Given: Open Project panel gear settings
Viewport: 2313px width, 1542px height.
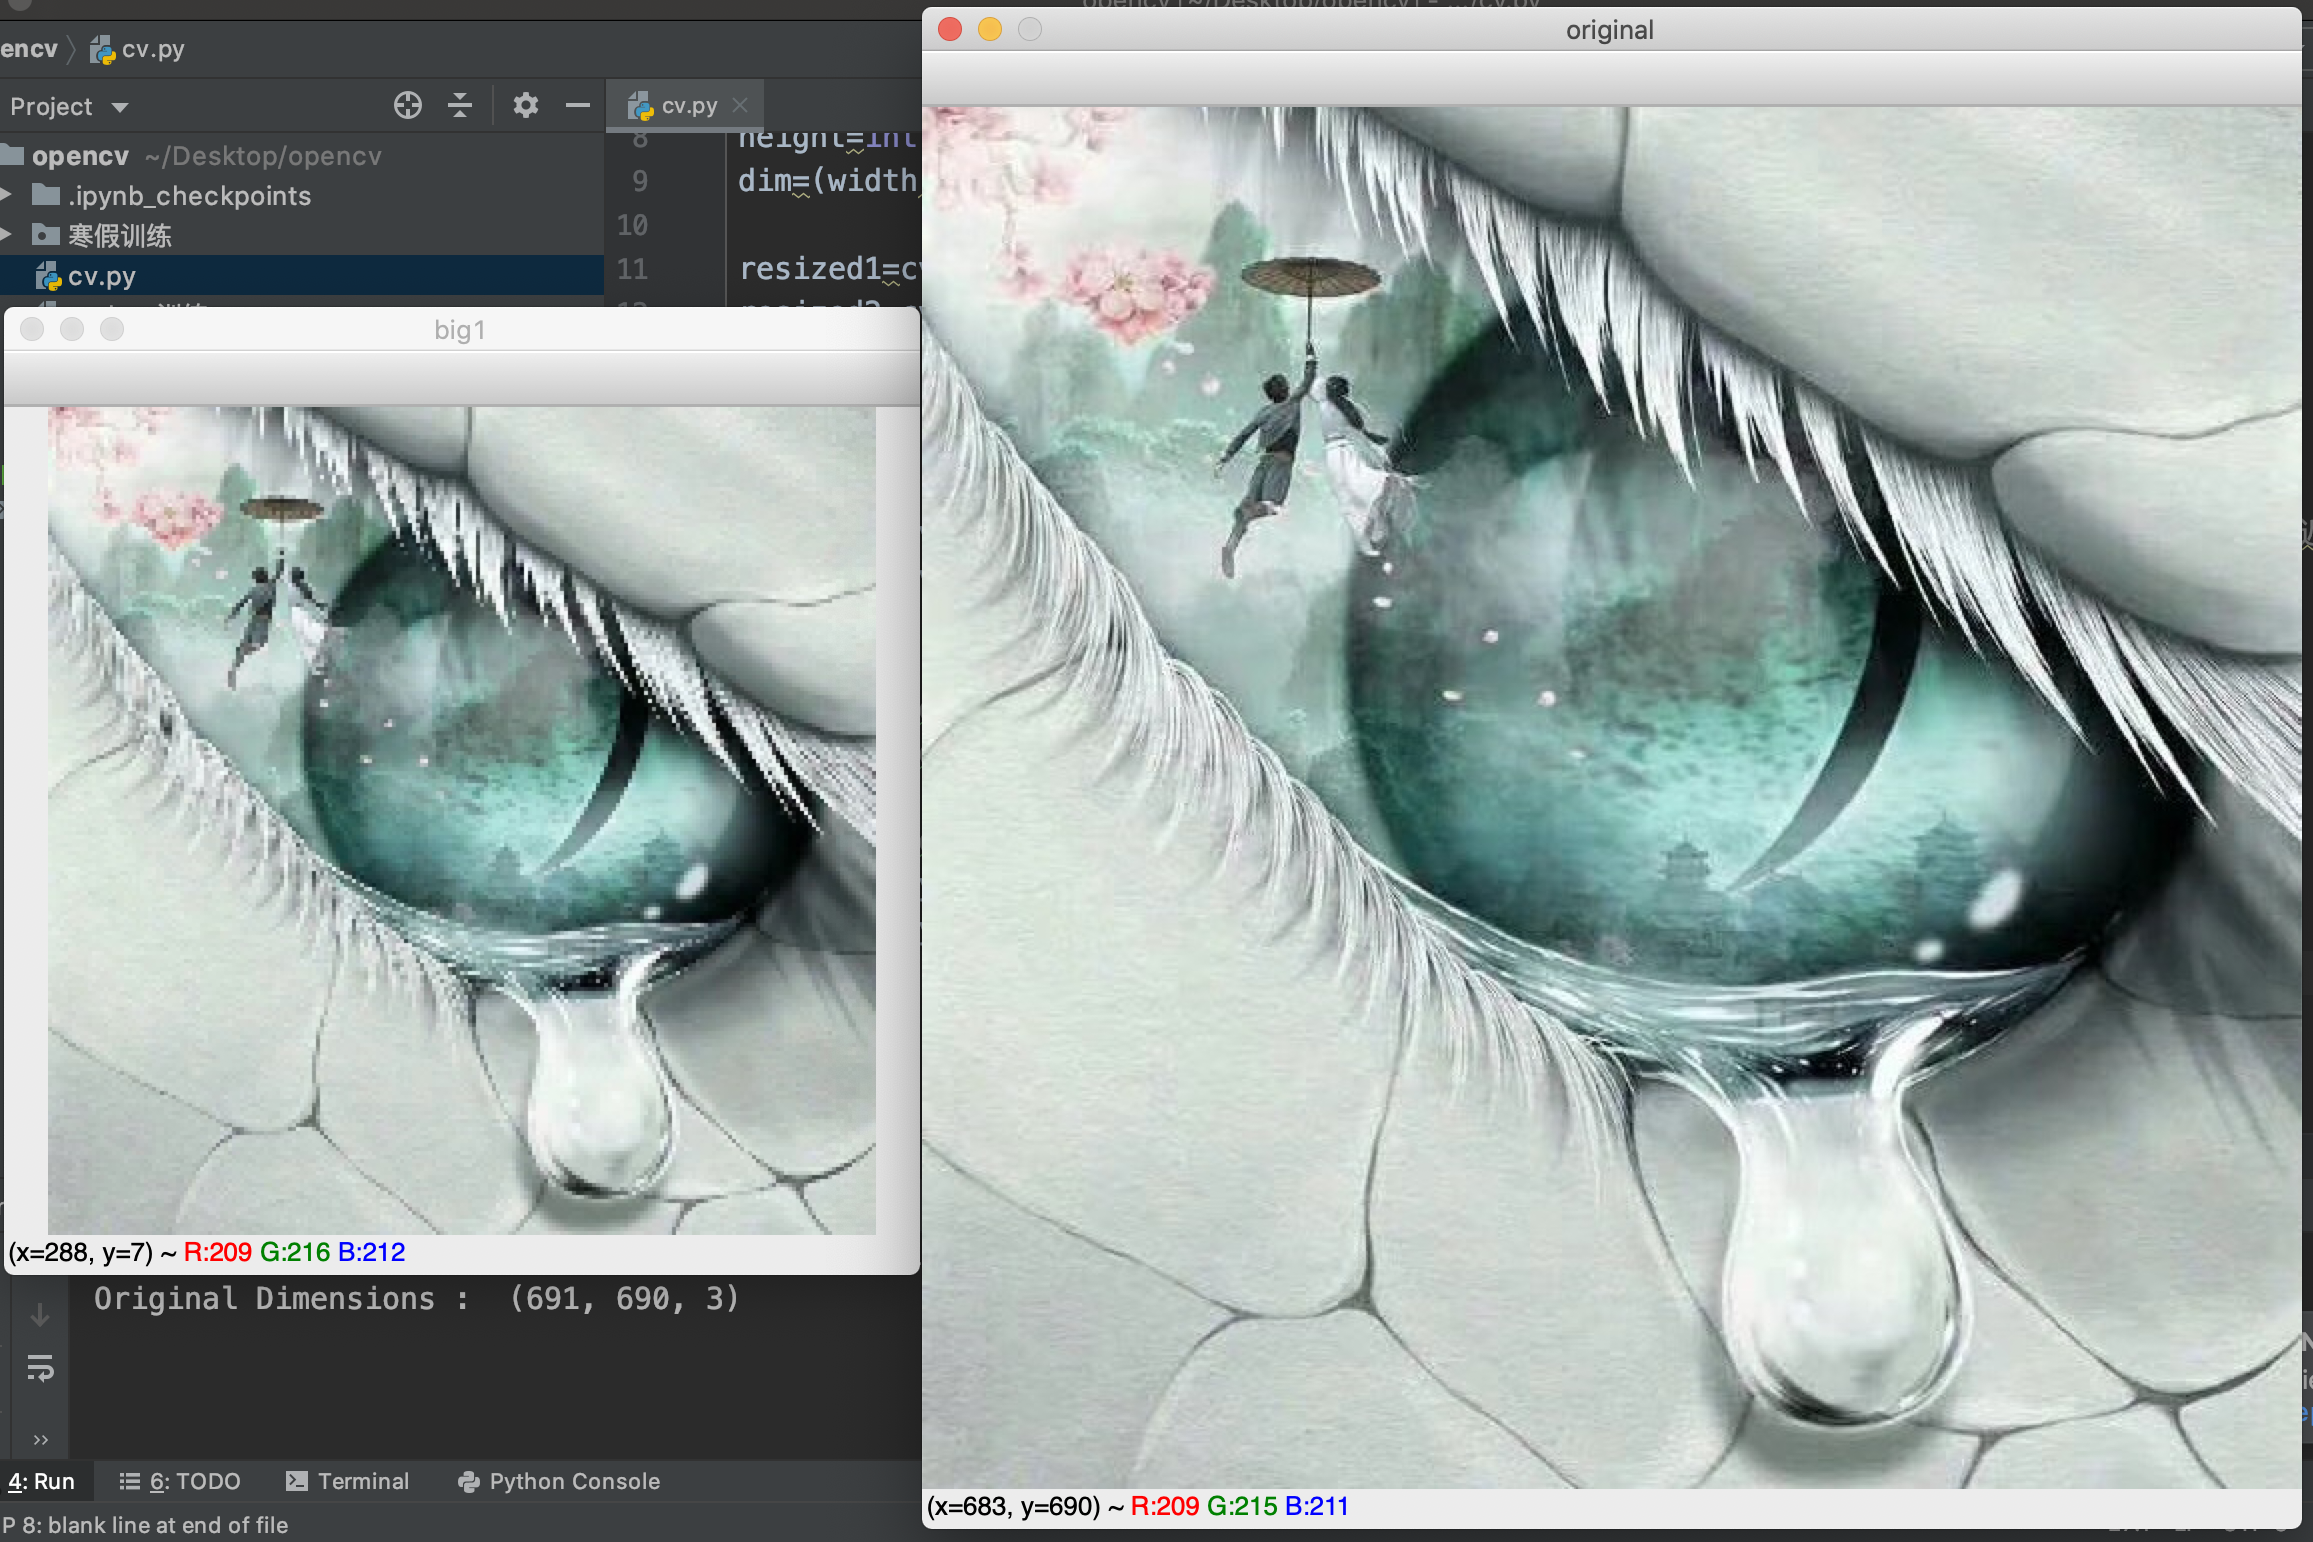Looking at the screenshot, I should [x=526, y=105].
